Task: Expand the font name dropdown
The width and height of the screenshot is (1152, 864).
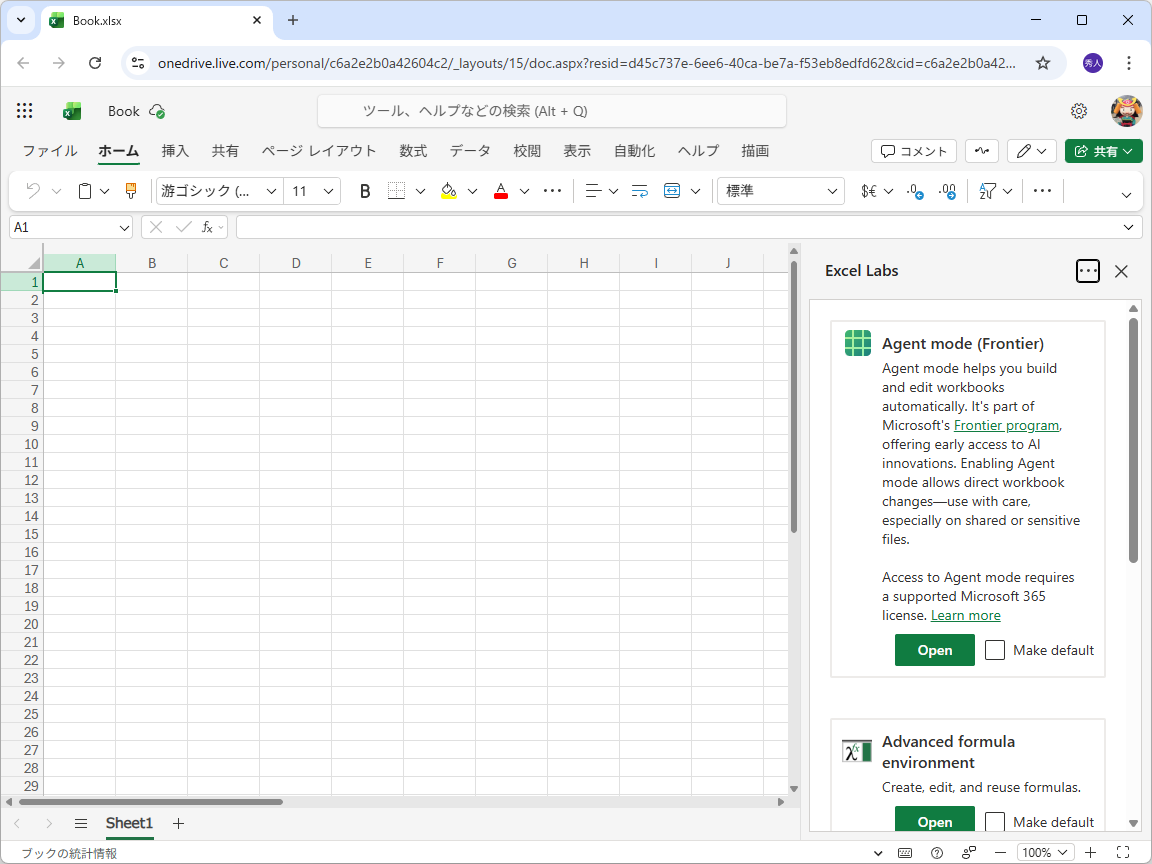Action: pos(271,191)
